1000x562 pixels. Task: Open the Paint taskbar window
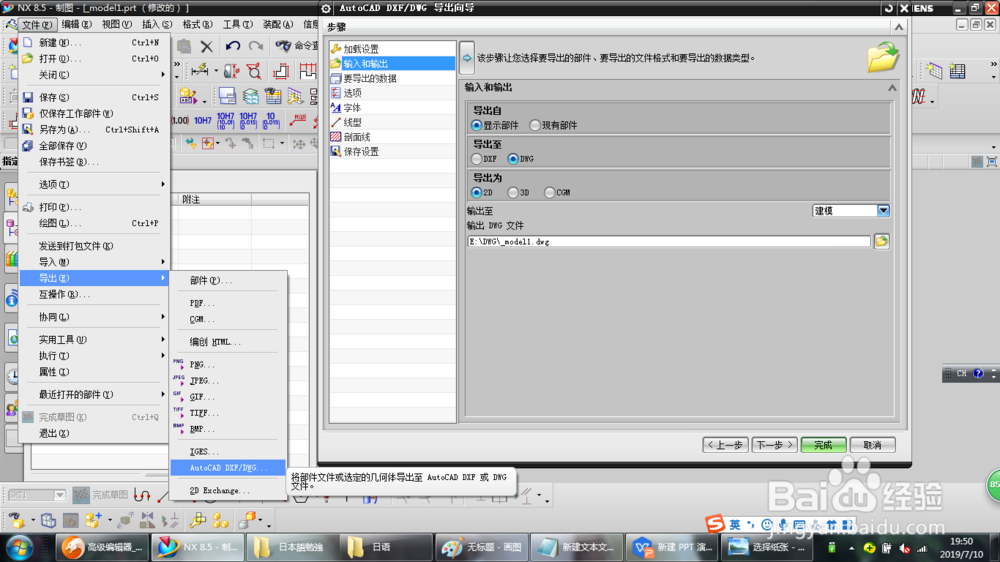(x=482, y=547)
